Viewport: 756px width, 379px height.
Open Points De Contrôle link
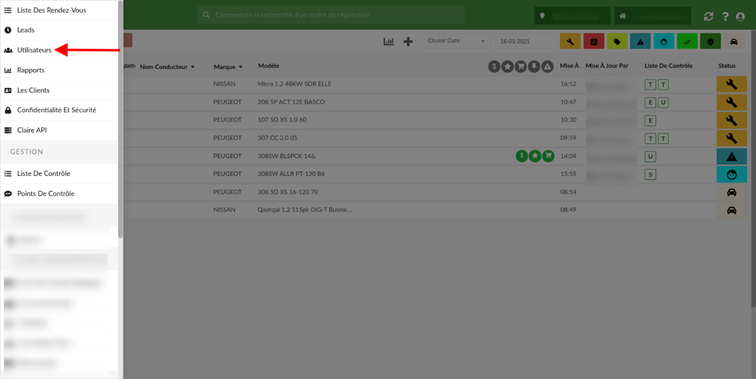coord(46,193)
